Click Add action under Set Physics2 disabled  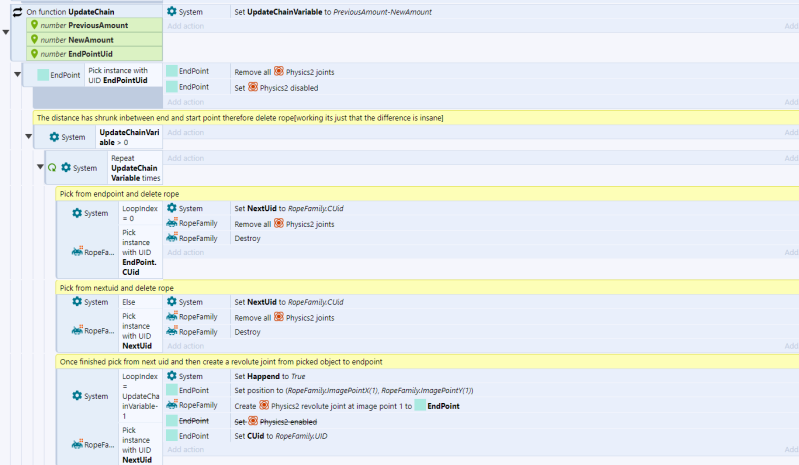point(185,102)
